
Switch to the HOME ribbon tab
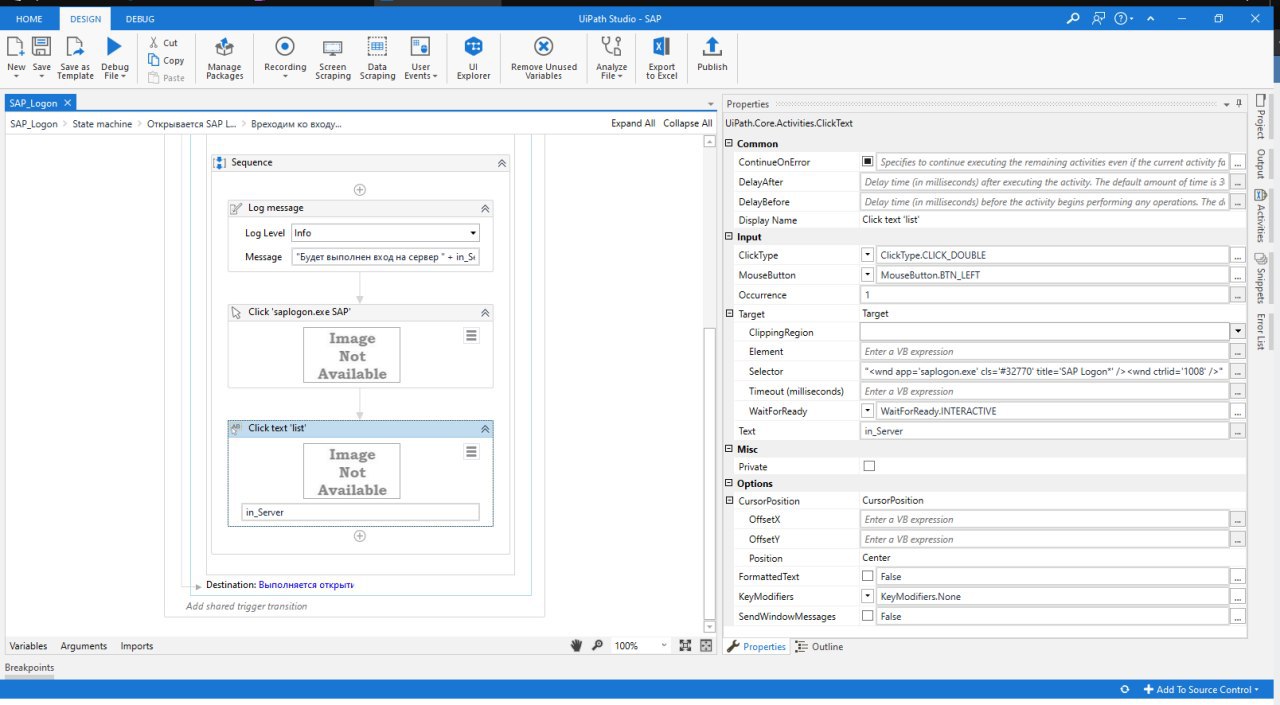pyautogui.click(x=29, y=19)
